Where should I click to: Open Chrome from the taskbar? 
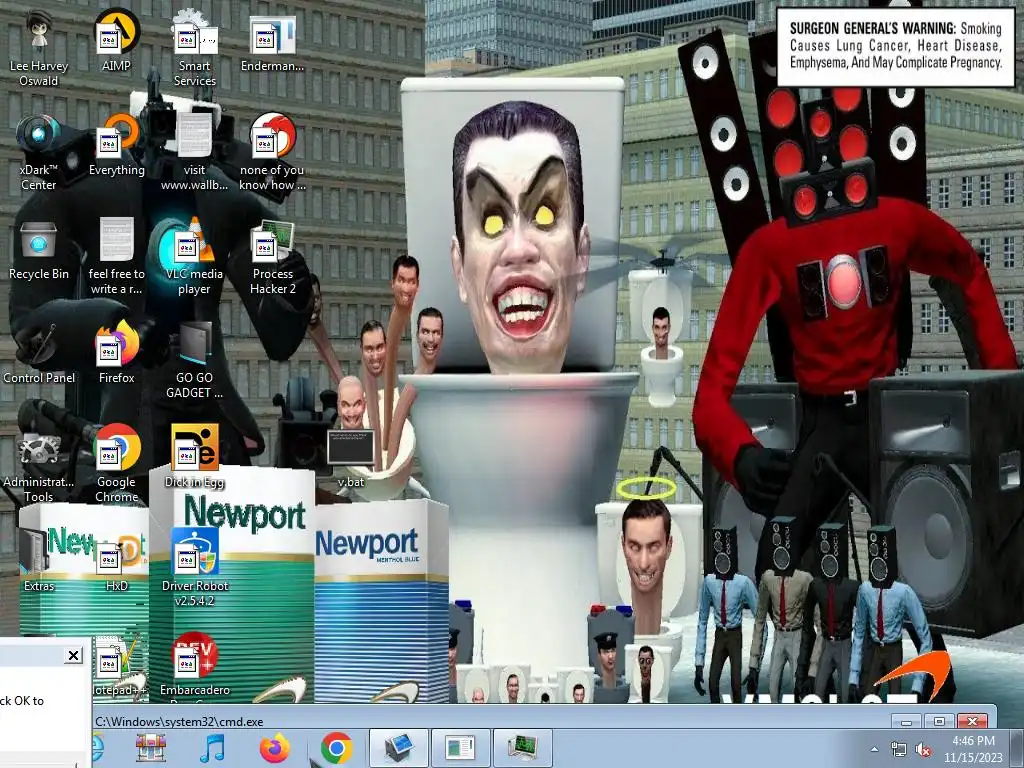[337, 748]
